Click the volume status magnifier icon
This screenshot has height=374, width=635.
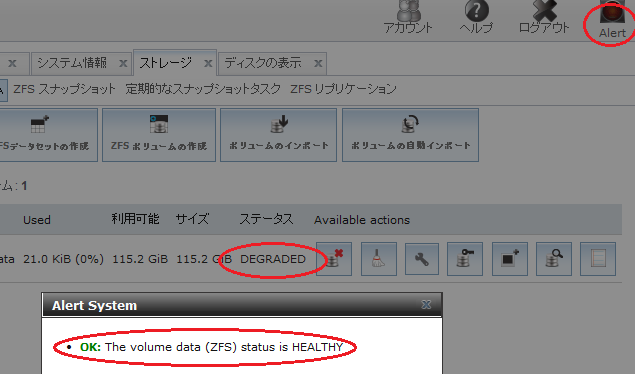[554, 259]
